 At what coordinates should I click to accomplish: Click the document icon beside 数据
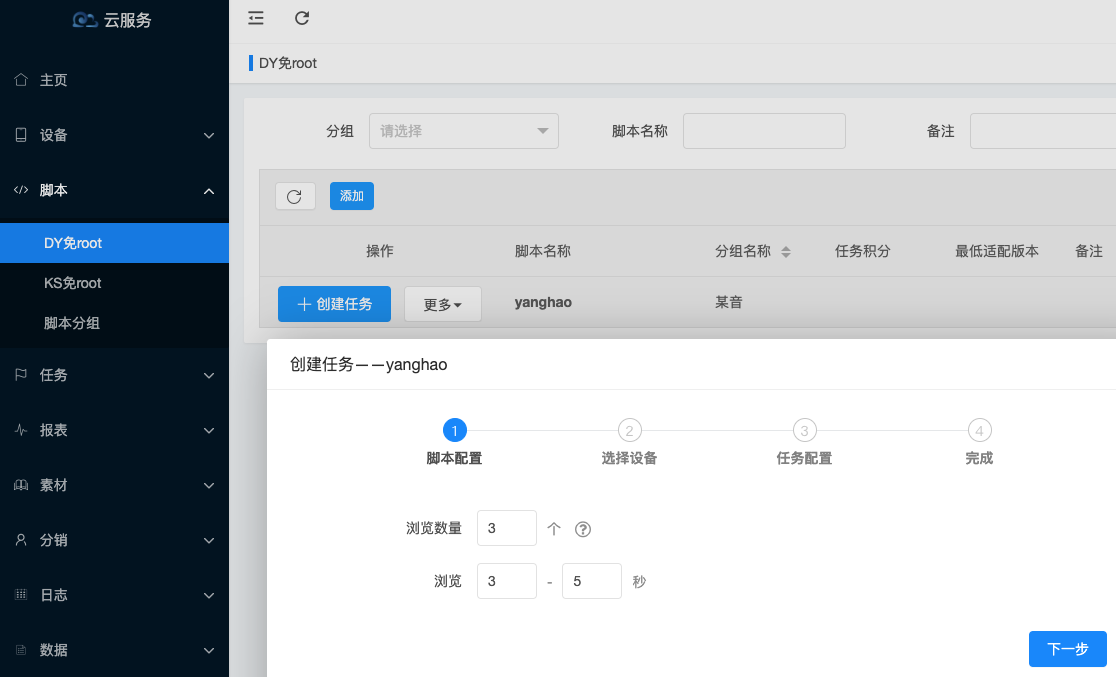[21, 650]
